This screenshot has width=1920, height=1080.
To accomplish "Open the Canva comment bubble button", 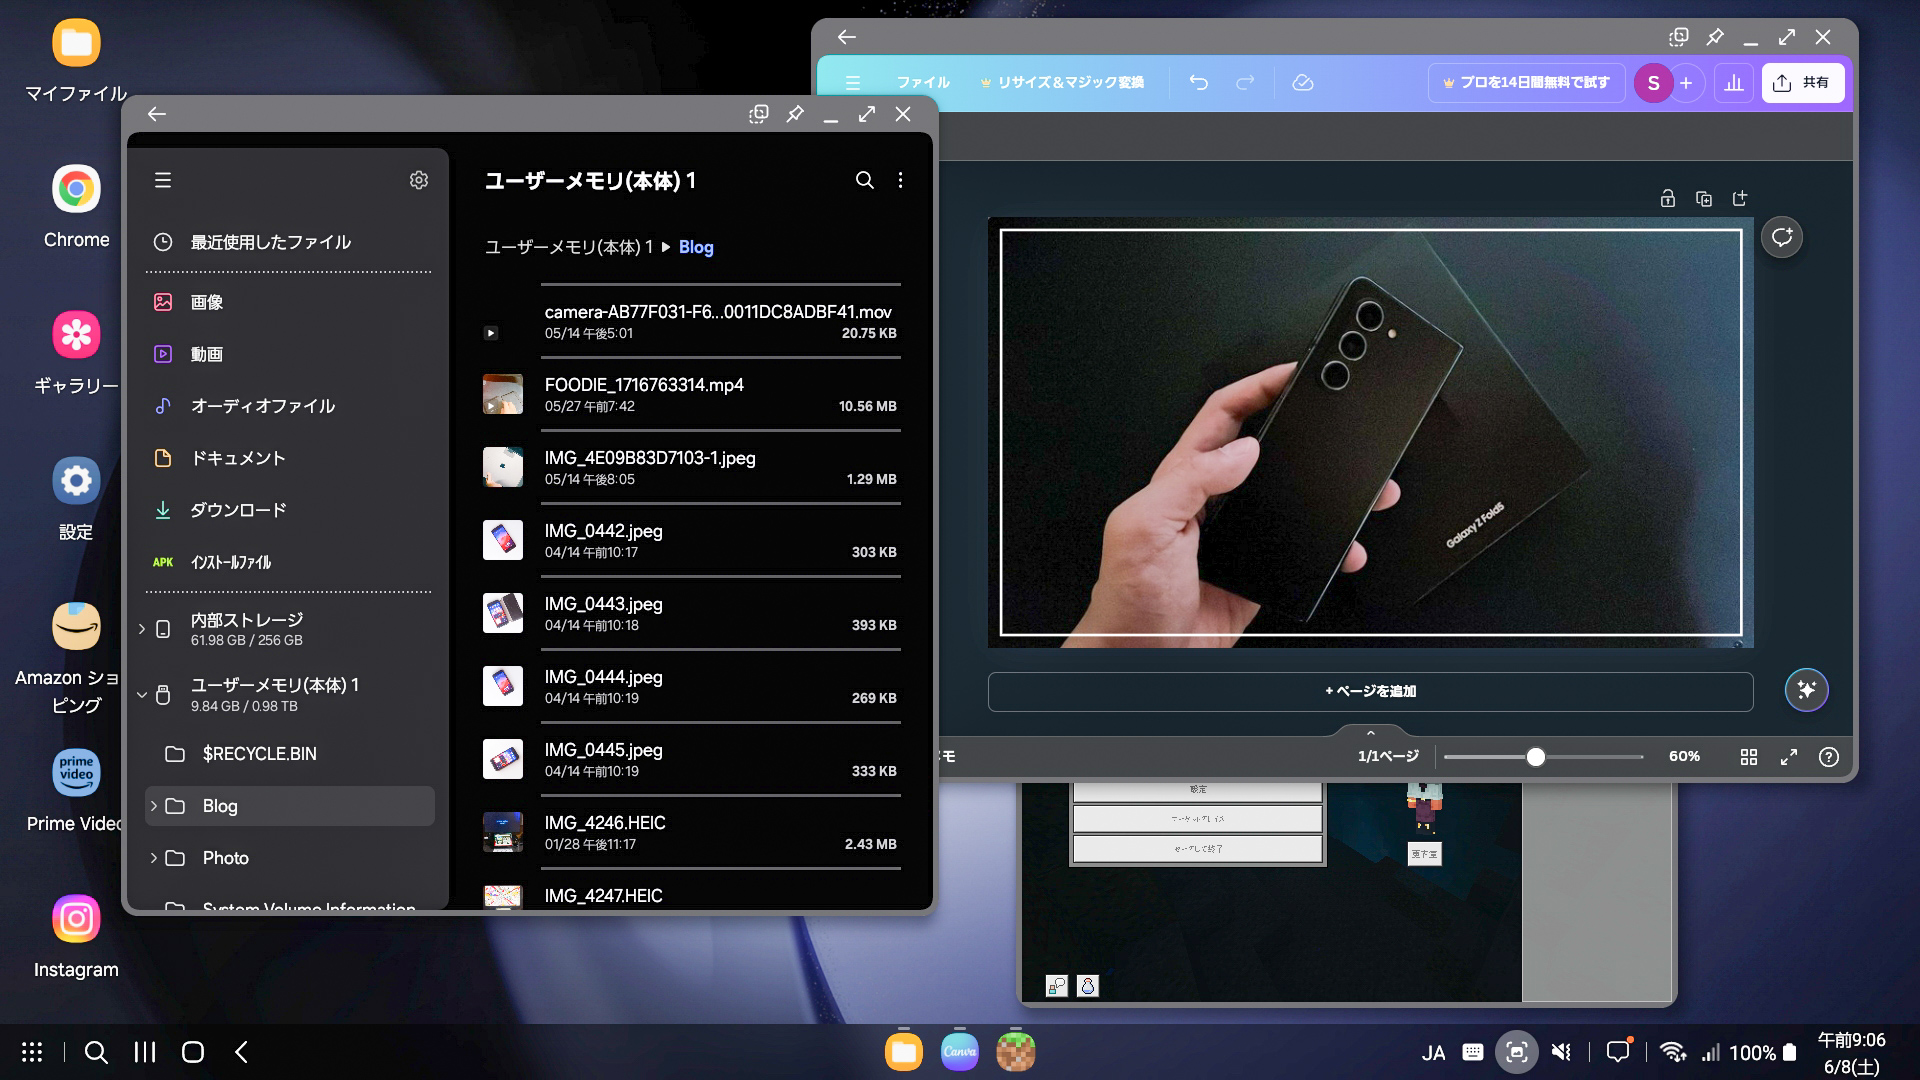I will point(1782,237).
